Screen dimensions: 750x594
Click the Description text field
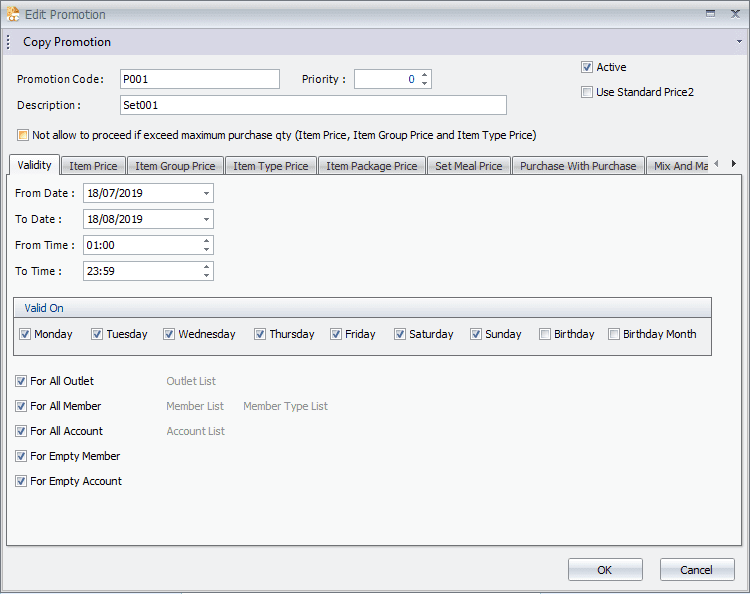[313, 105]
